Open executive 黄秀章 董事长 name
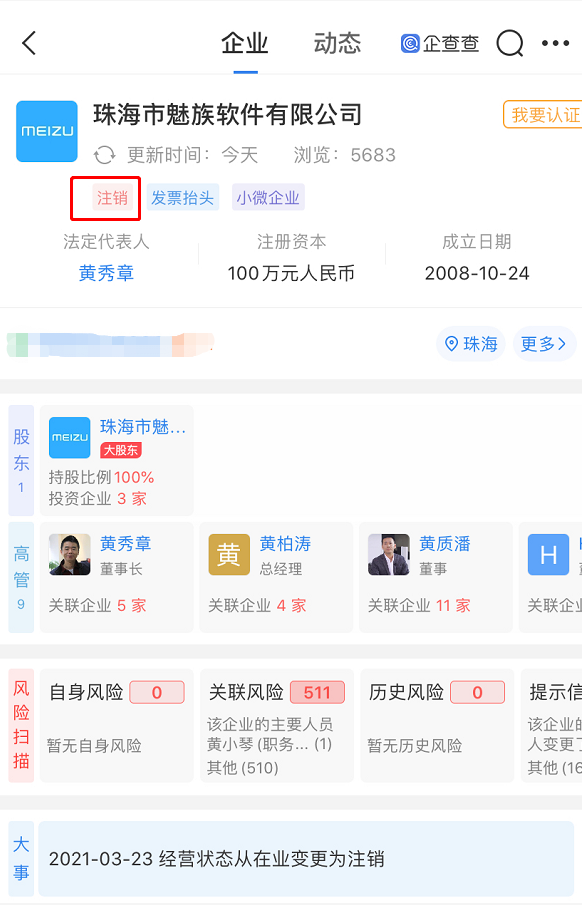The height and width of the screenshot is (905, 582). pyautogui.click(x=125, y=544)
